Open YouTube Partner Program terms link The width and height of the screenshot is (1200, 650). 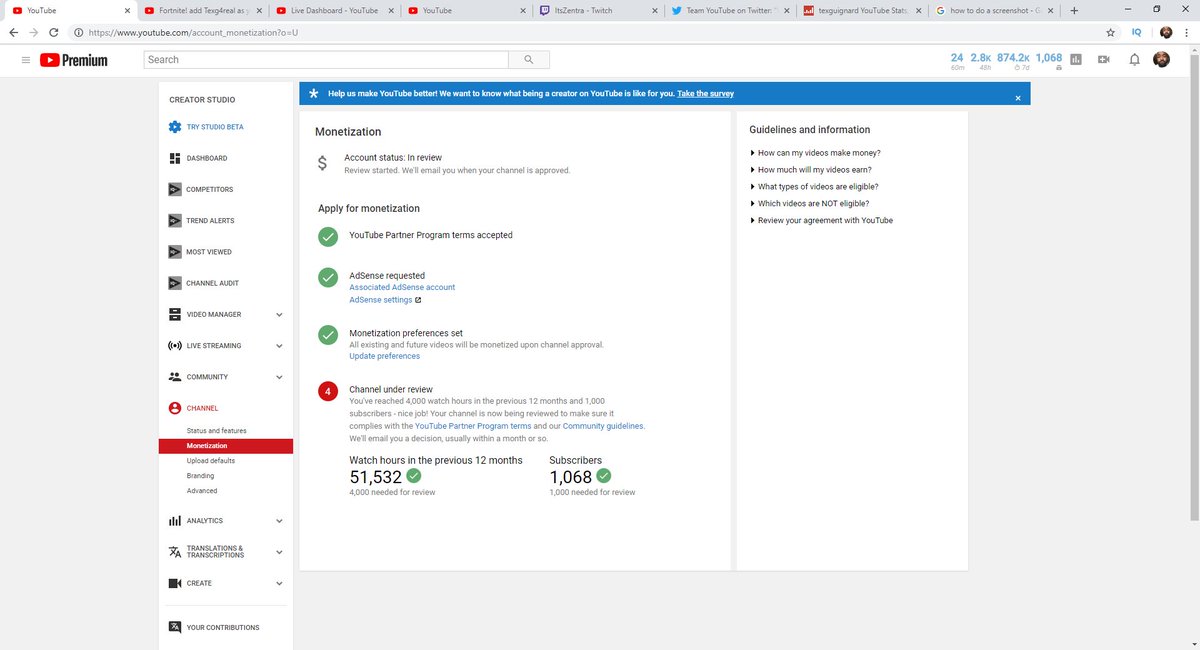473,426
